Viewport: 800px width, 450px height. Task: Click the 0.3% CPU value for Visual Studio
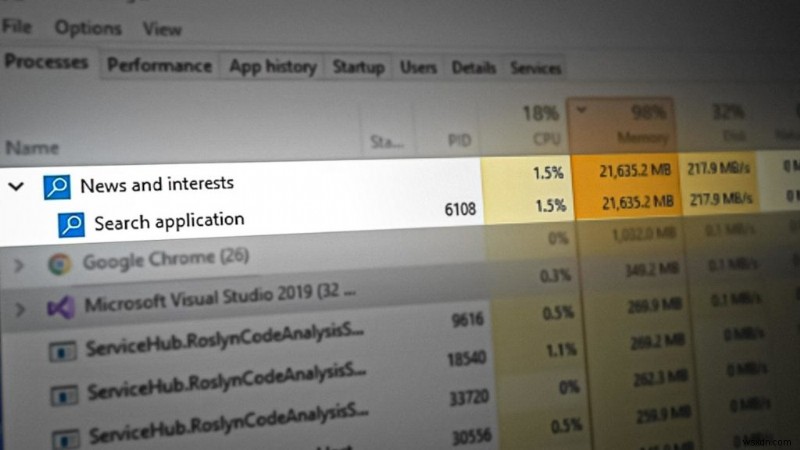click(555, 276)
